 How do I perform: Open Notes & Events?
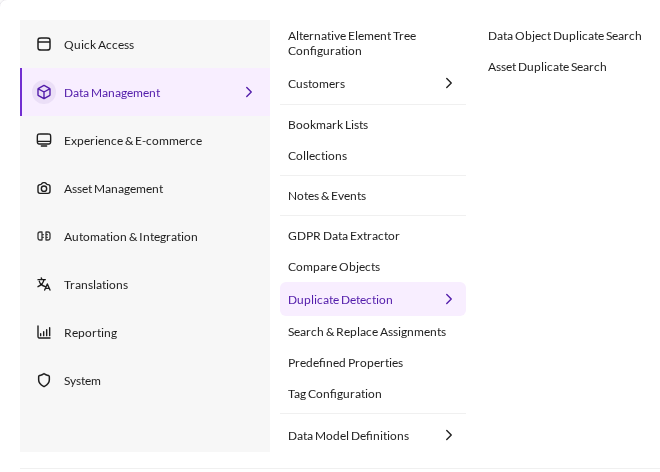[327, 196]
